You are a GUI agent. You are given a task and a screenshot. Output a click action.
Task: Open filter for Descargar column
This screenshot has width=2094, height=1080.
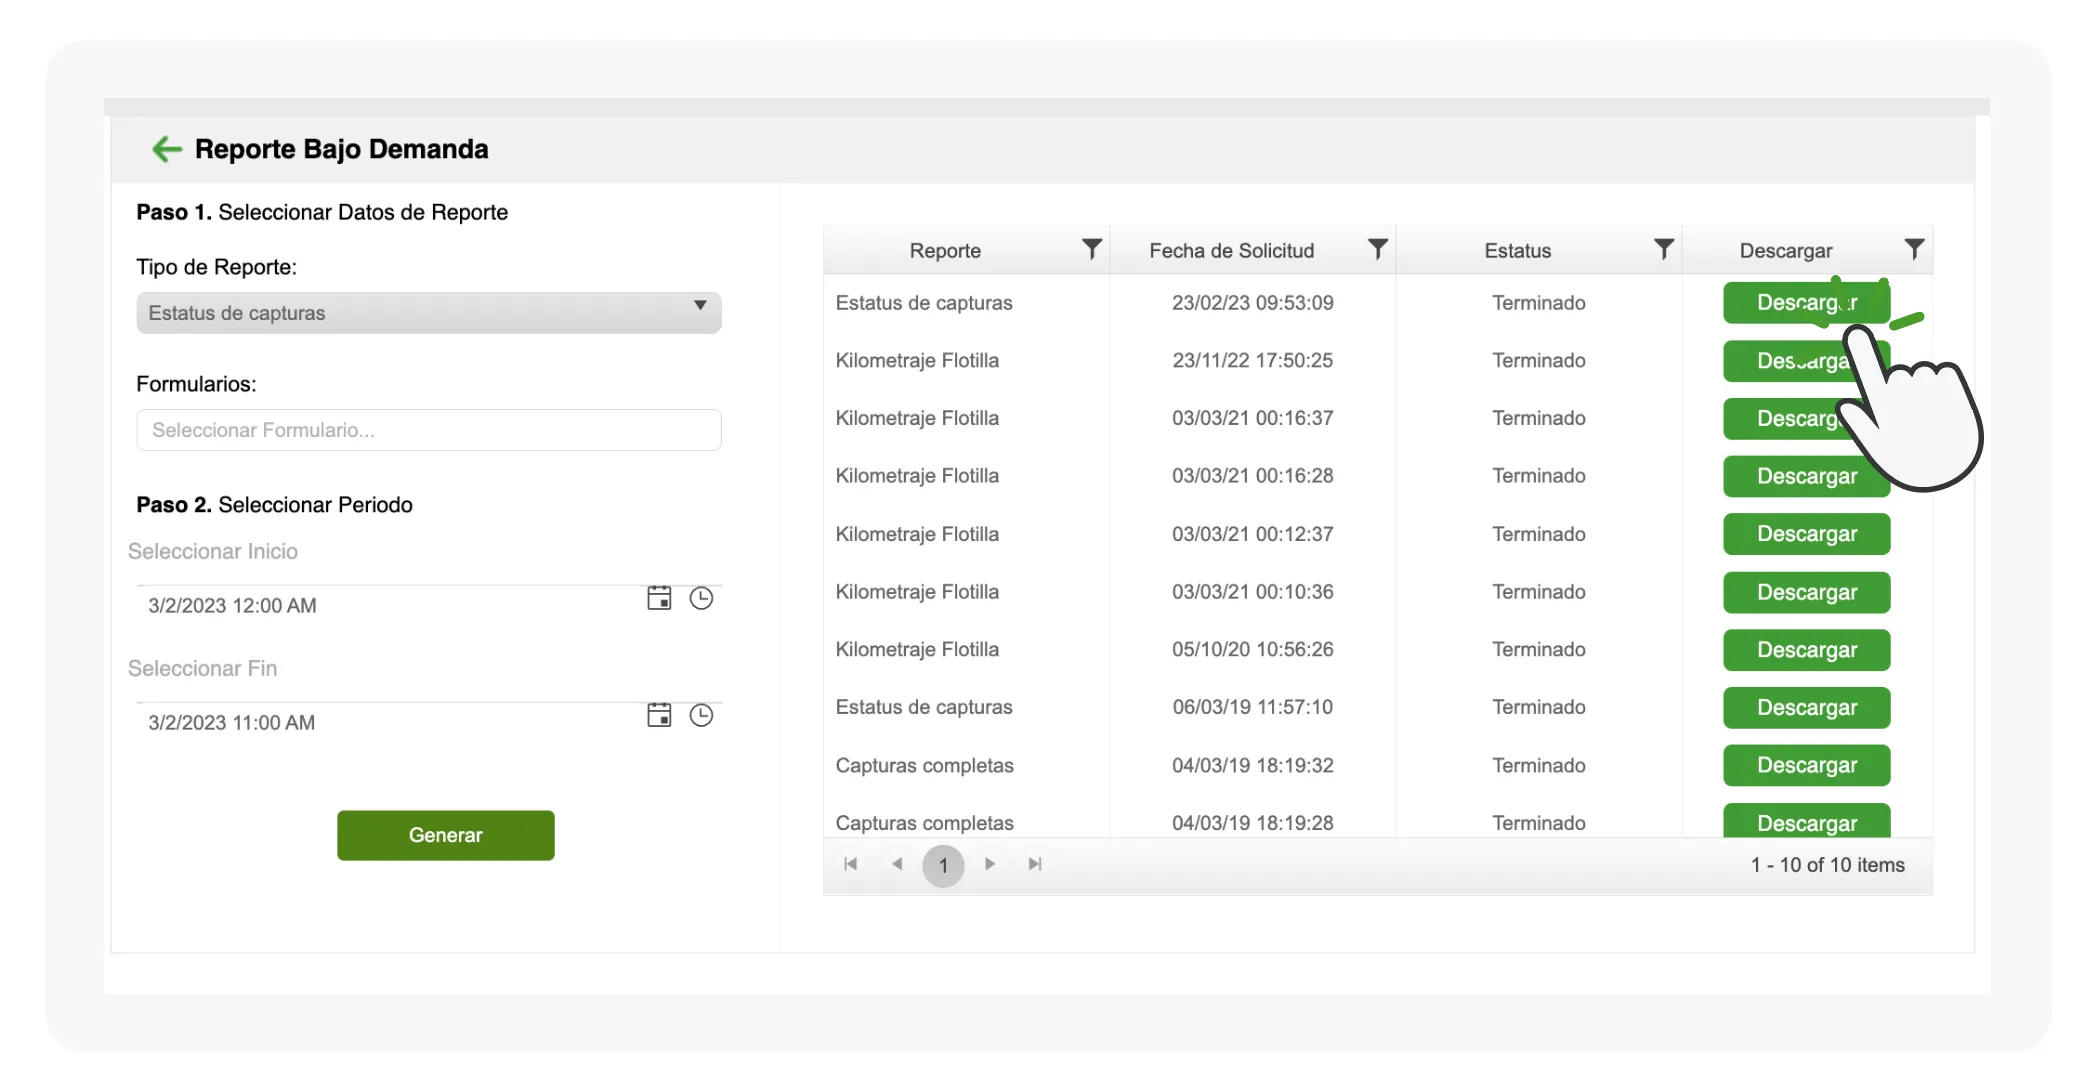1914,250
